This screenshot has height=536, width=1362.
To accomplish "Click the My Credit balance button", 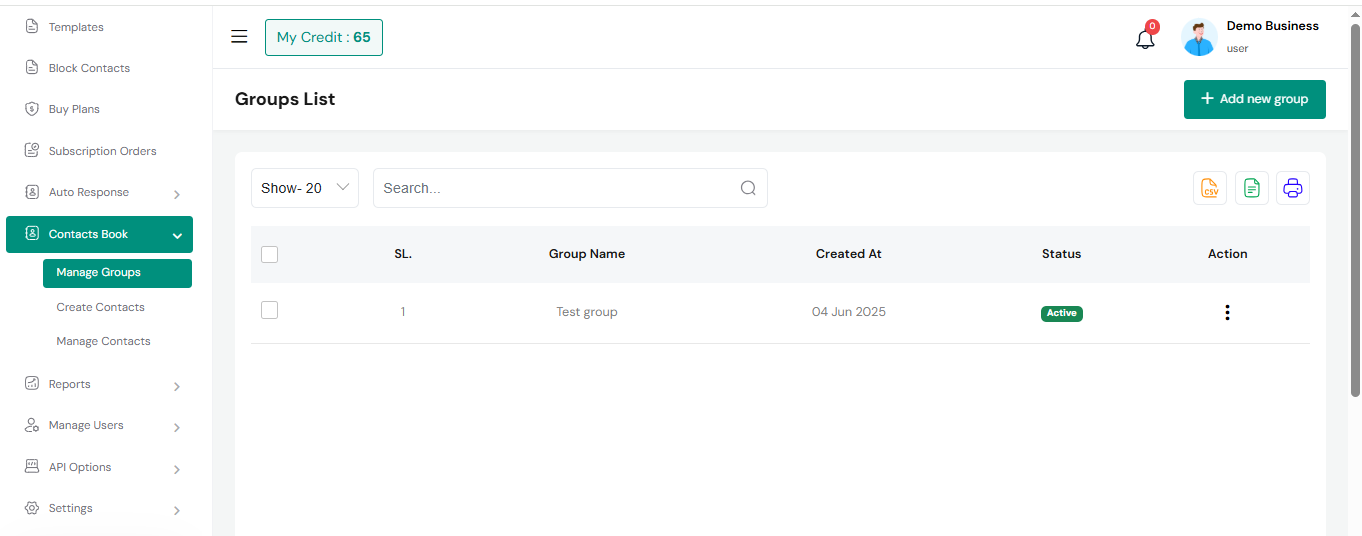I will pyautogui.click(x=323, y=37).
